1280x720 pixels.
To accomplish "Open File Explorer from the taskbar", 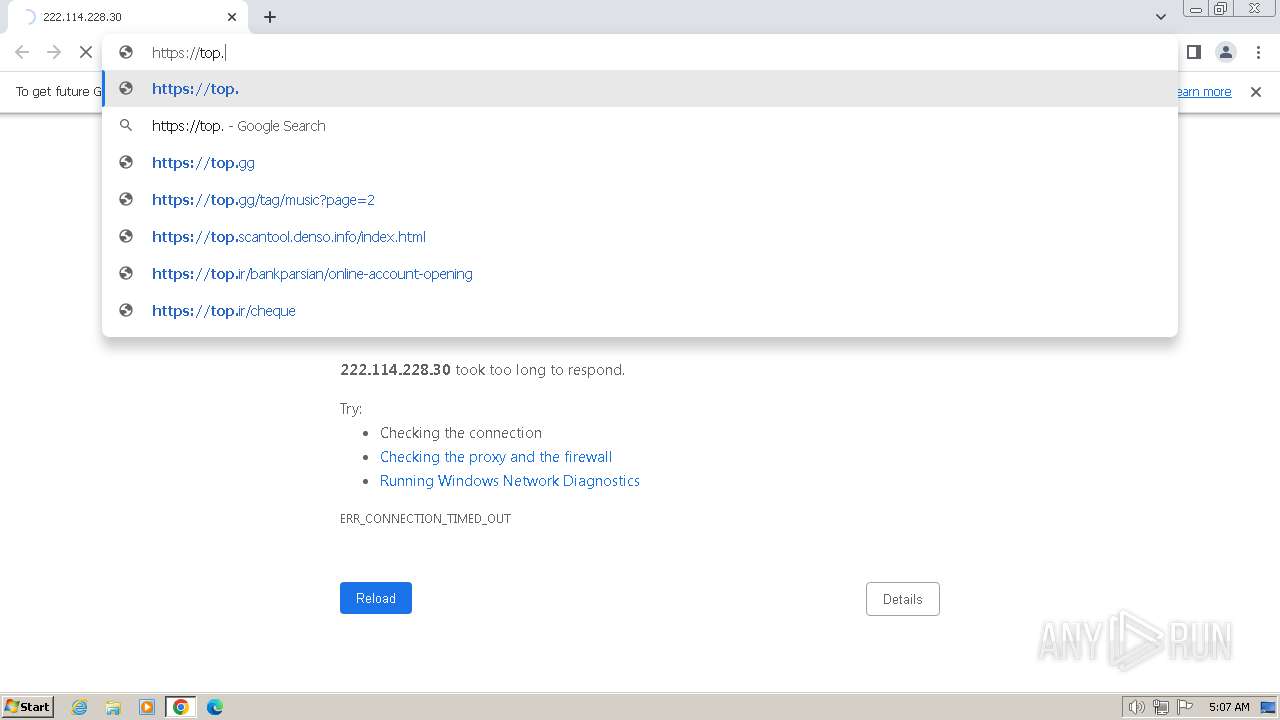I will [113, 707].
